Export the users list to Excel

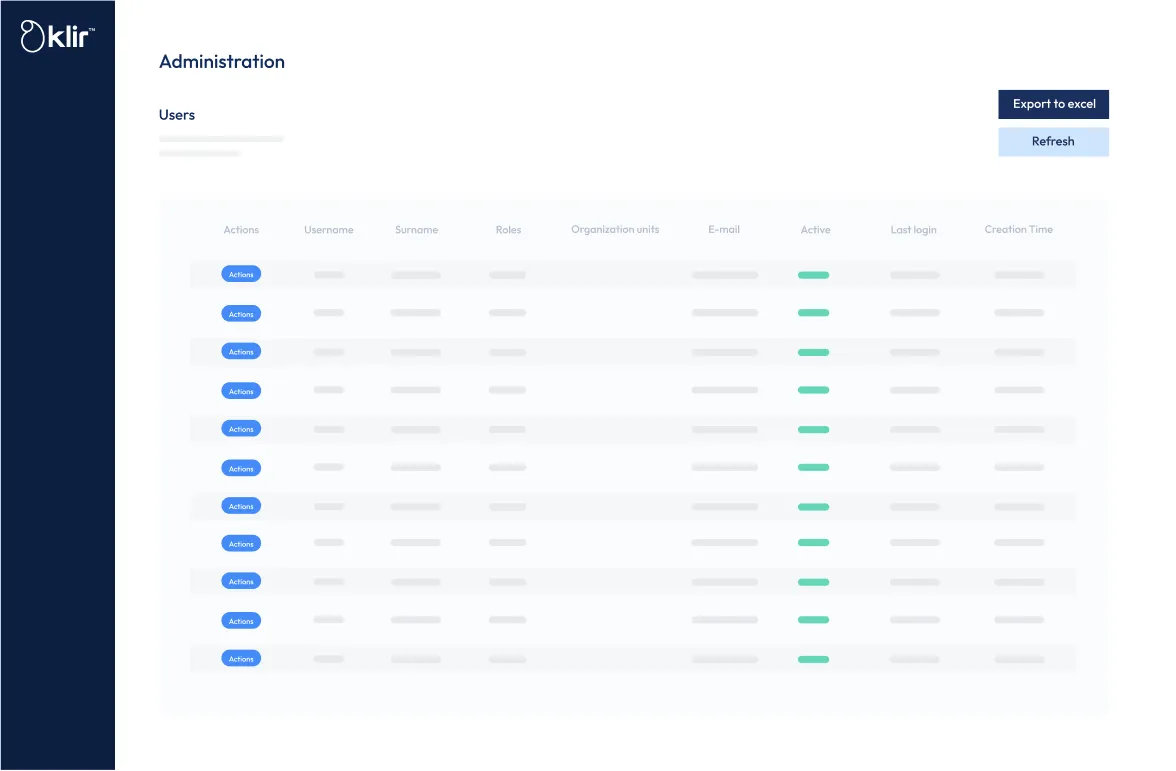click(1053, 104)
